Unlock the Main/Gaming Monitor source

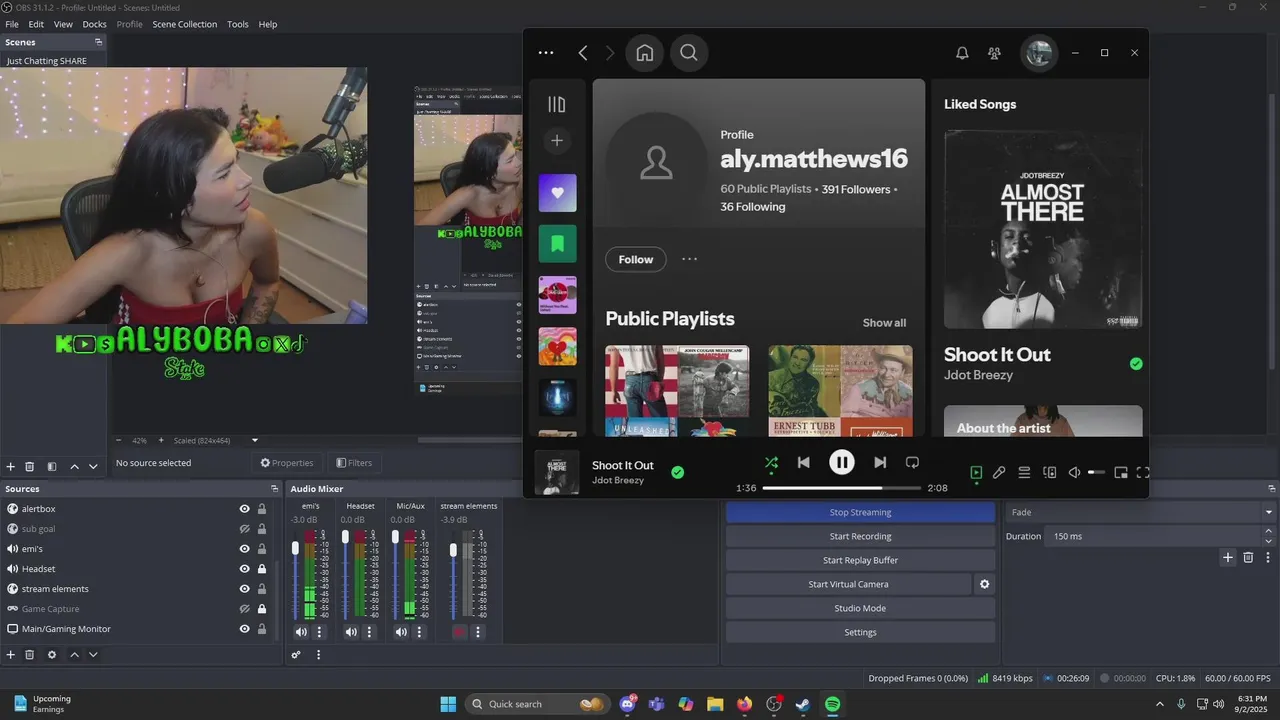[262, 629]
